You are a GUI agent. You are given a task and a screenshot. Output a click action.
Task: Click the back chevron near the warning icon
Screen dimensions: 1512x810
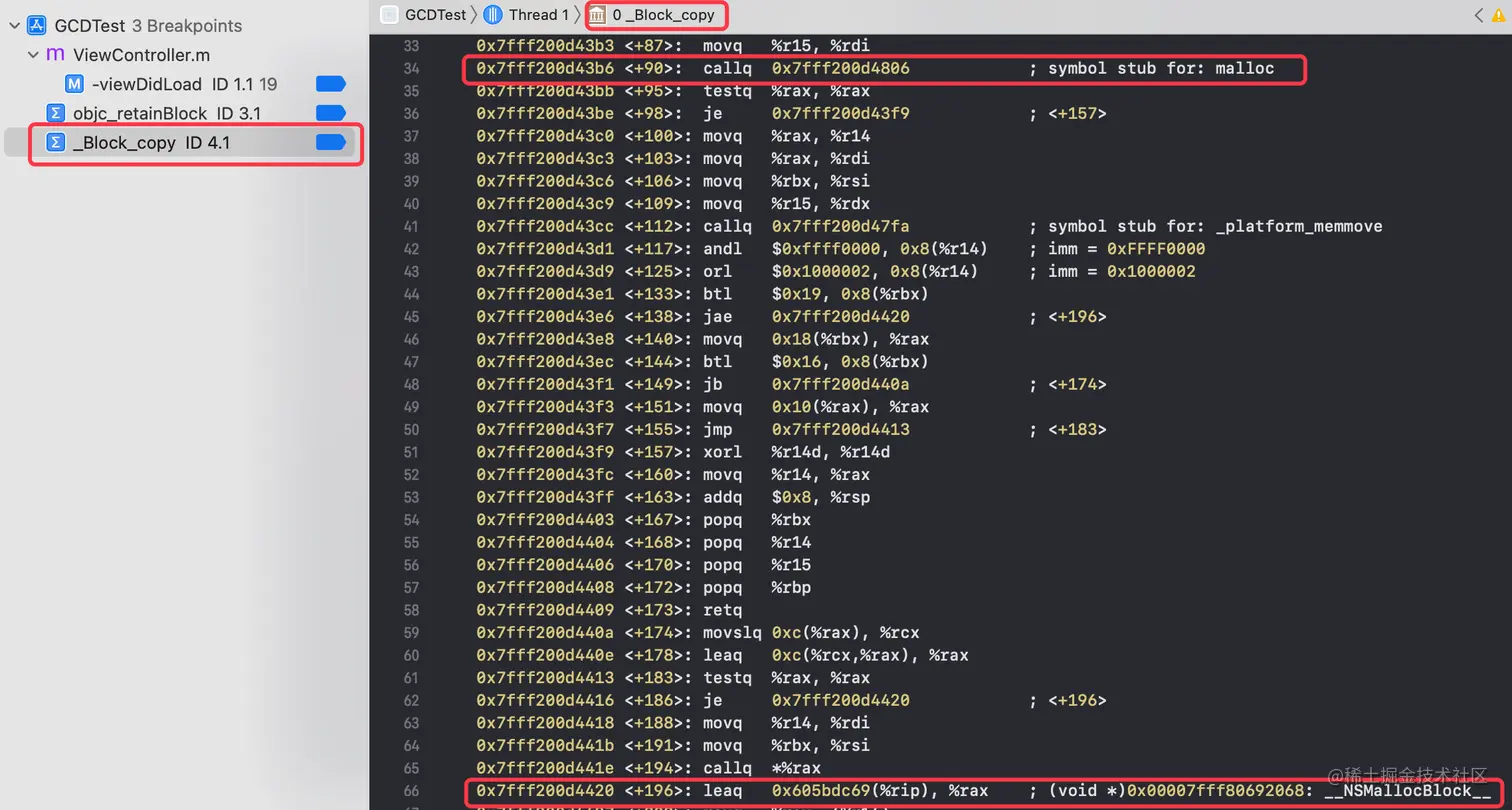pyautogui.click(x=1478, y=15)
